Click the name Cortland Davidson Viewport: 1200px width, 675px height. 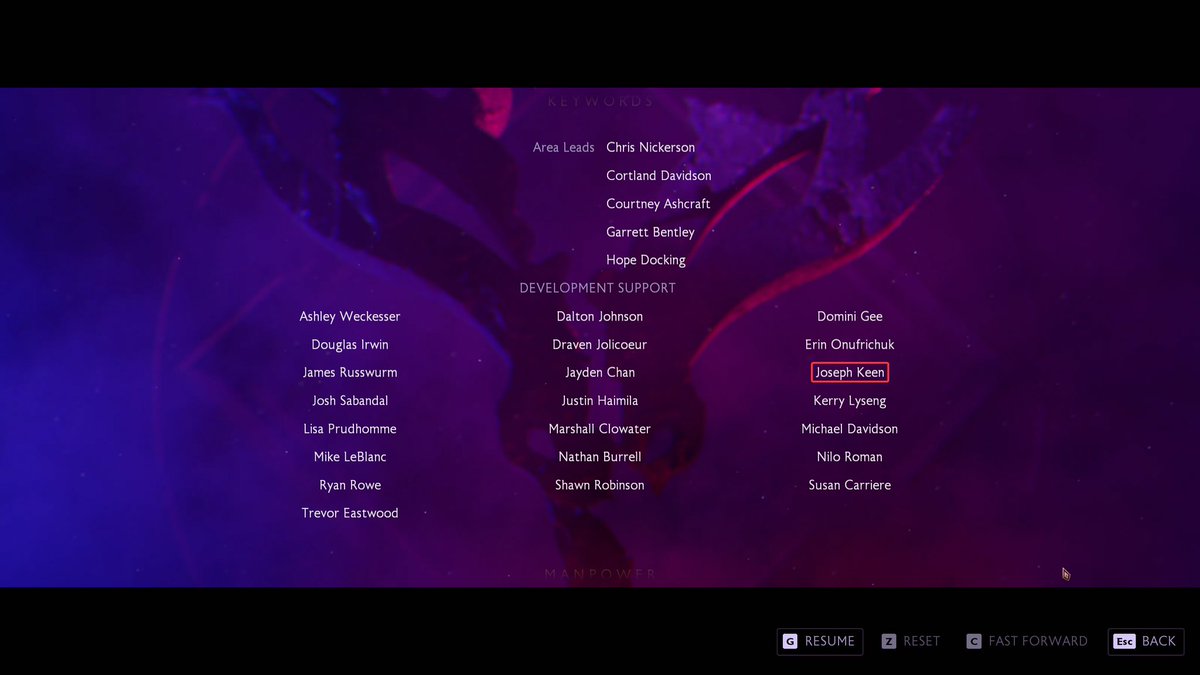point(659,175)
